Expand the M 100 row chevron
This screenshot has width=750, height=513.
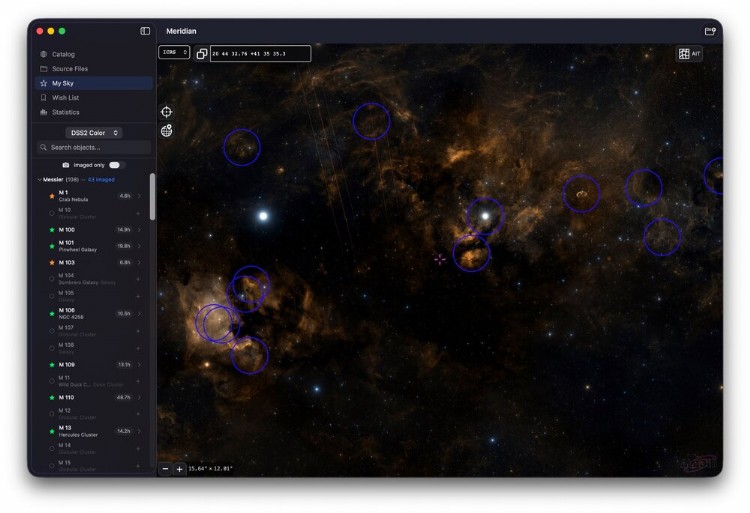pos(139,230)
